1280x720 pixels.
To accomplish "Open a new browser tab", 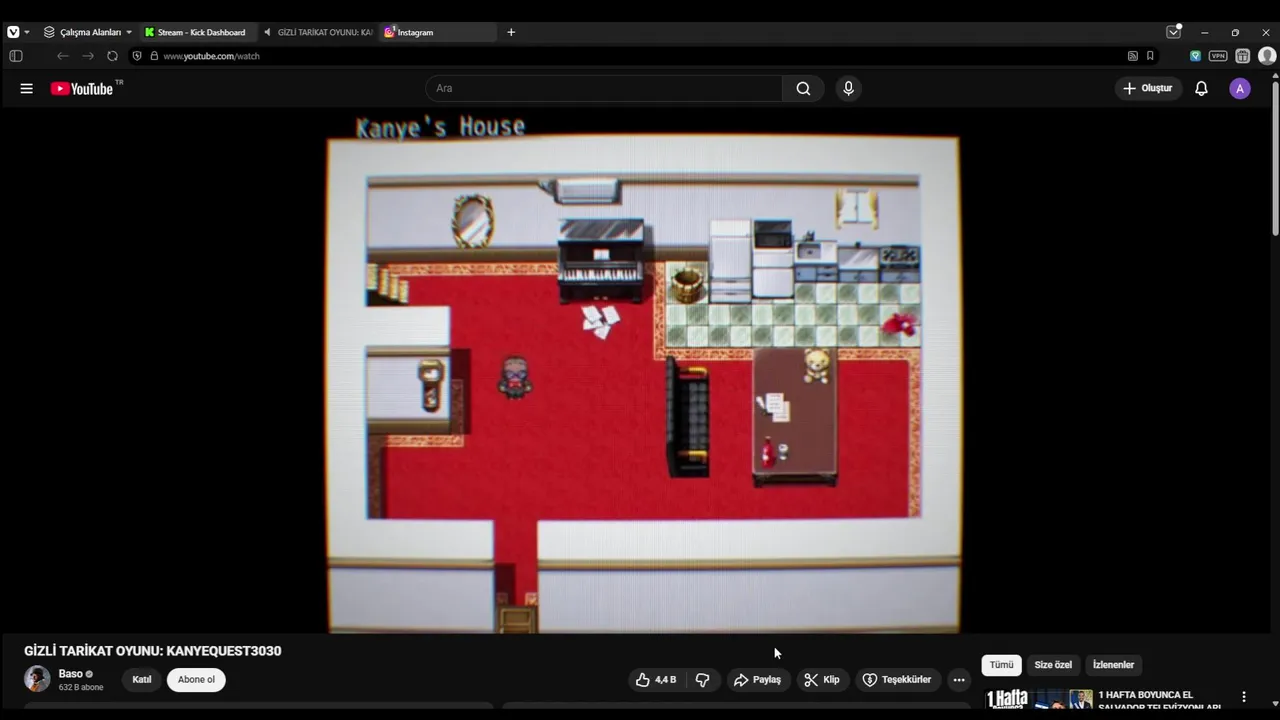I will [x=511, y=32].
